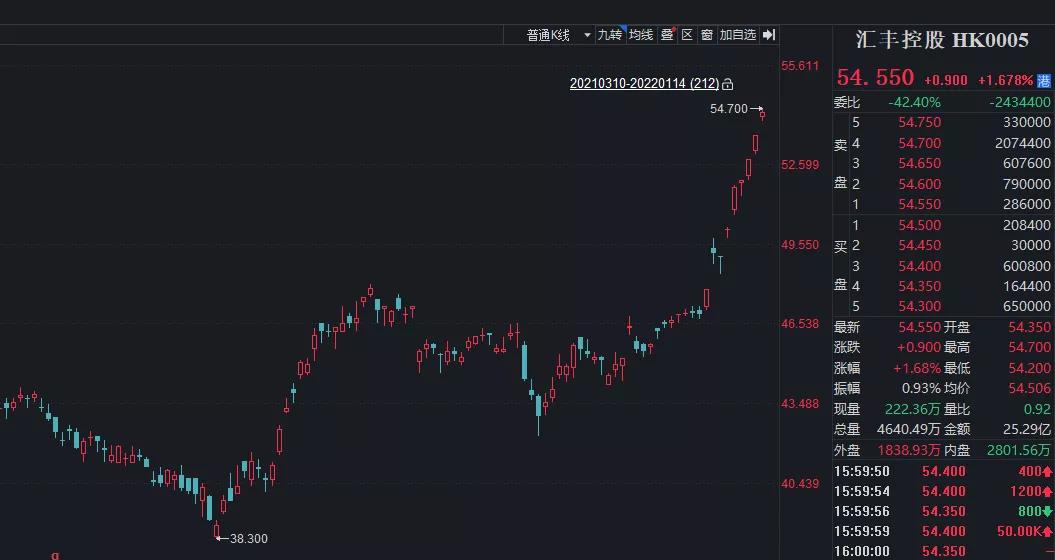1055x560 pixels.
Task: Click the 15:59:54 trade tick row
Action: click(943, 491)
